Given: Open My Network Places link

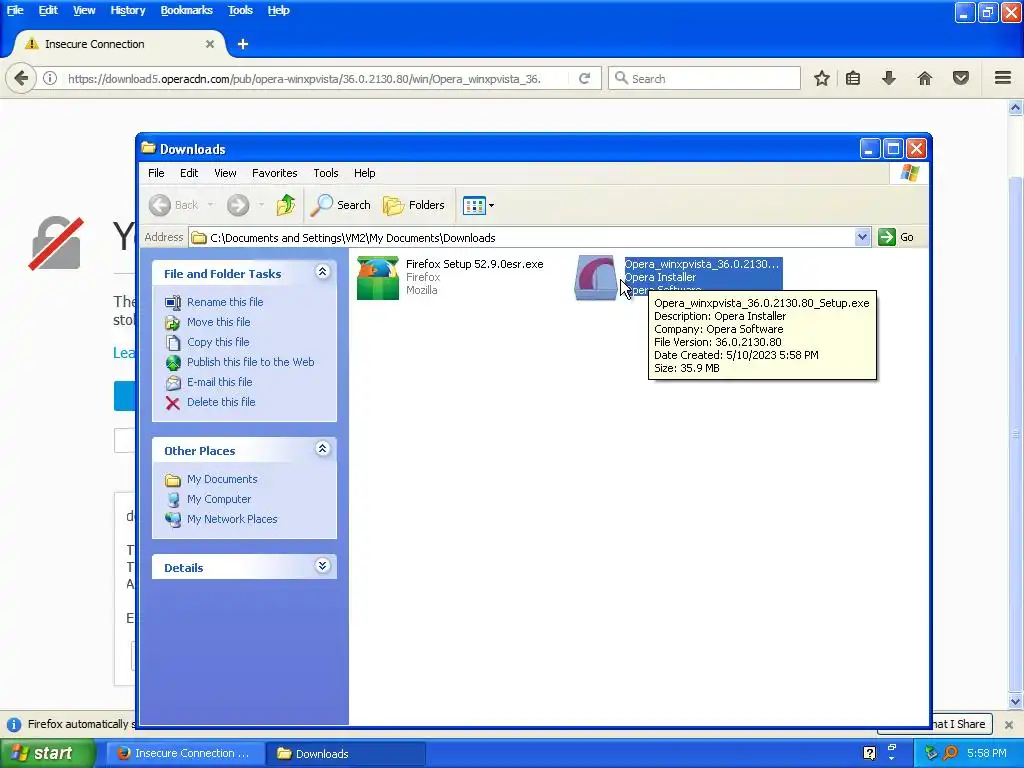Looking at the screenshot, I should (x=232, y=519).
